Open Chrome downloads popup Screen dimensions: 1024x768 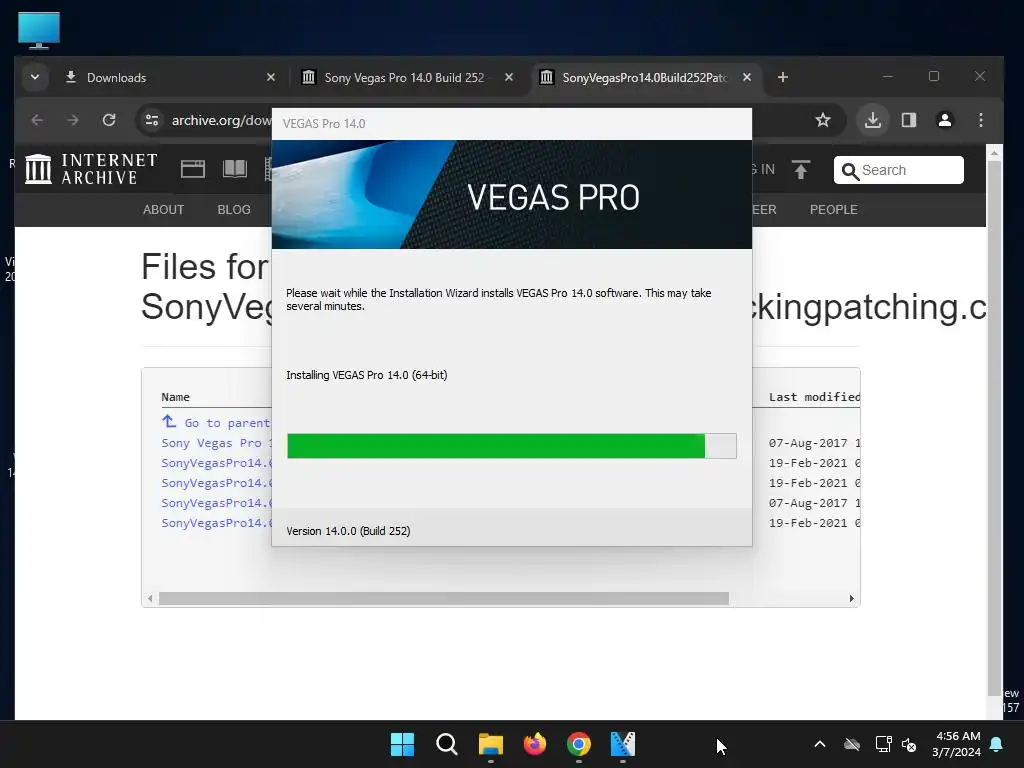tap(872, 120)
